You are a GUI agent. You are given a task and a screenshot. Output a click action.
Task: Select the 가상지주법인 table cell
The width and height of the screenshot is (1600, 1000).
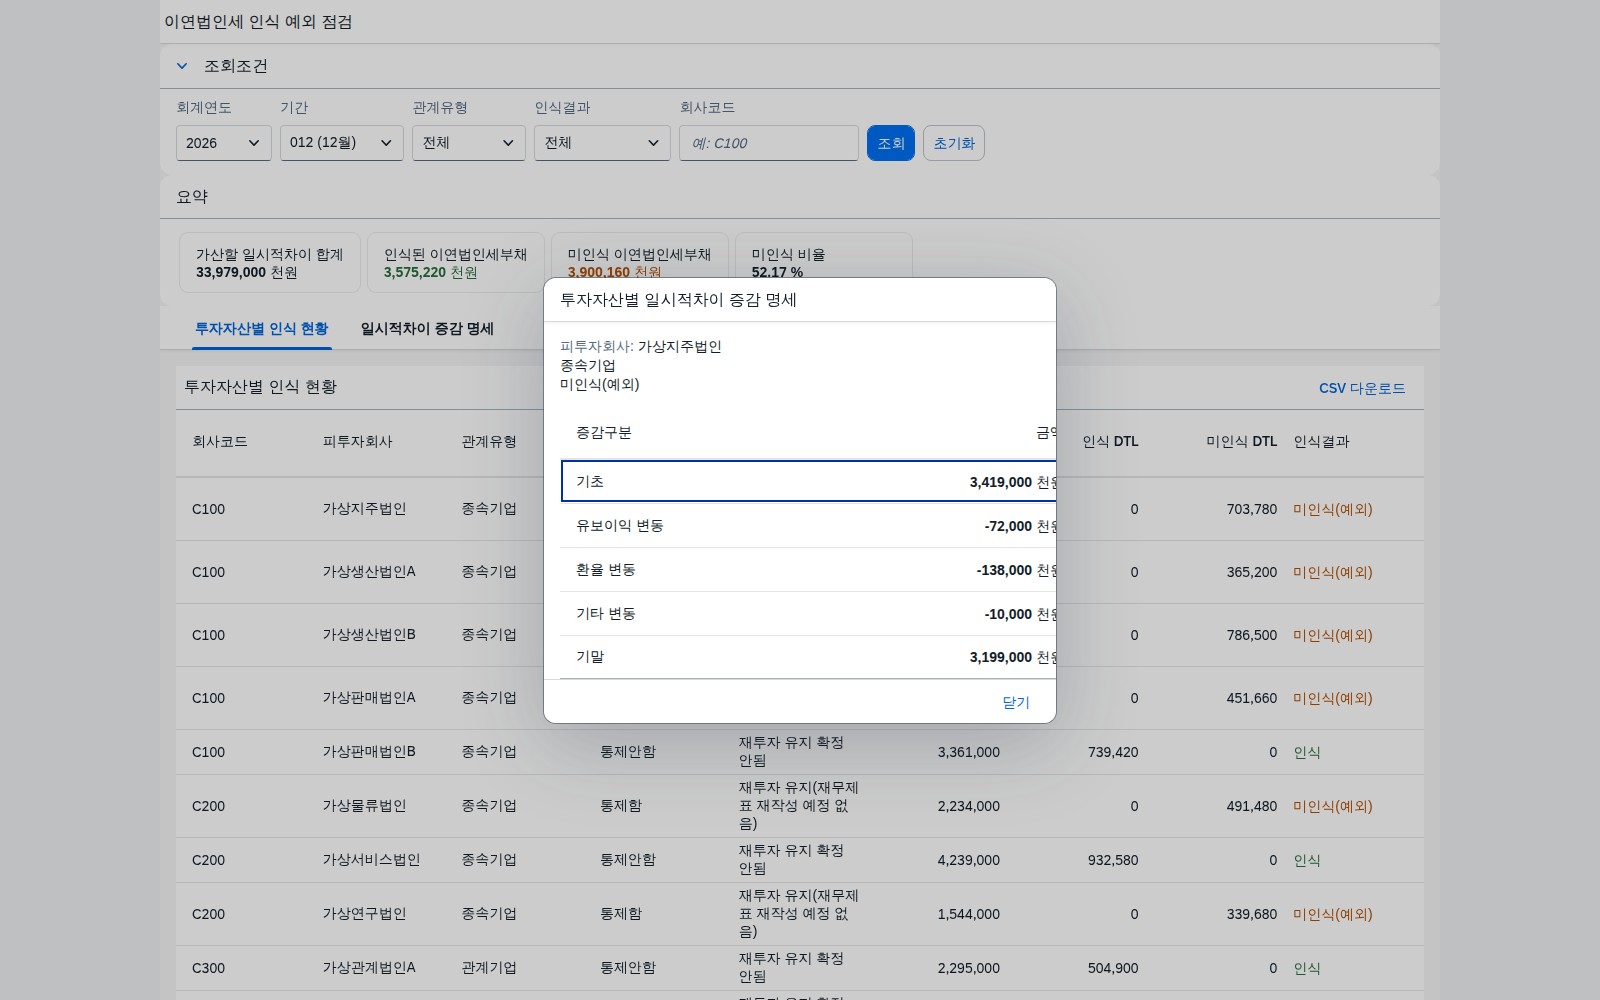pos(364,509)
